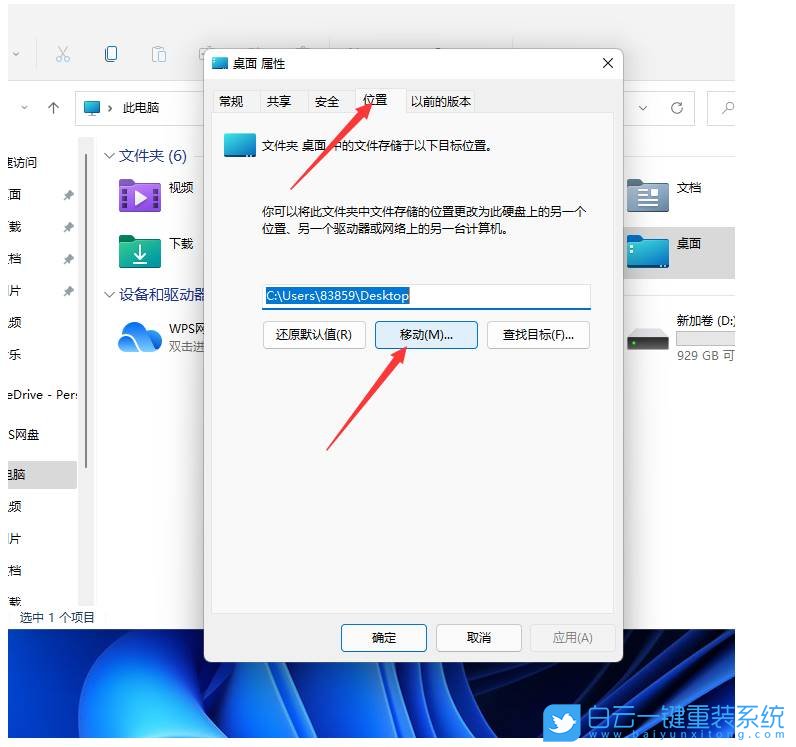Image resolution: width=796 pixels, height=747 pixels.
Task: Click the Cut scissors icon in Explorer toolbar
Action: [x=63, y=54]
